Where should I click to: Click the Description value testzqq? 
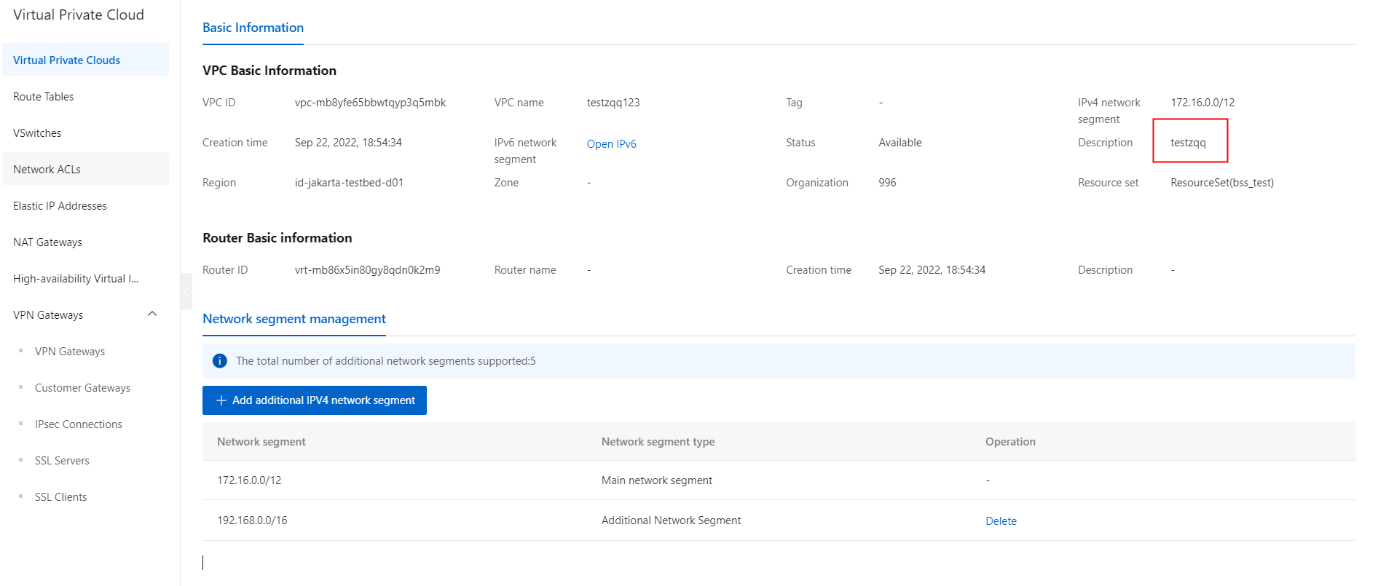point(1189,143)
